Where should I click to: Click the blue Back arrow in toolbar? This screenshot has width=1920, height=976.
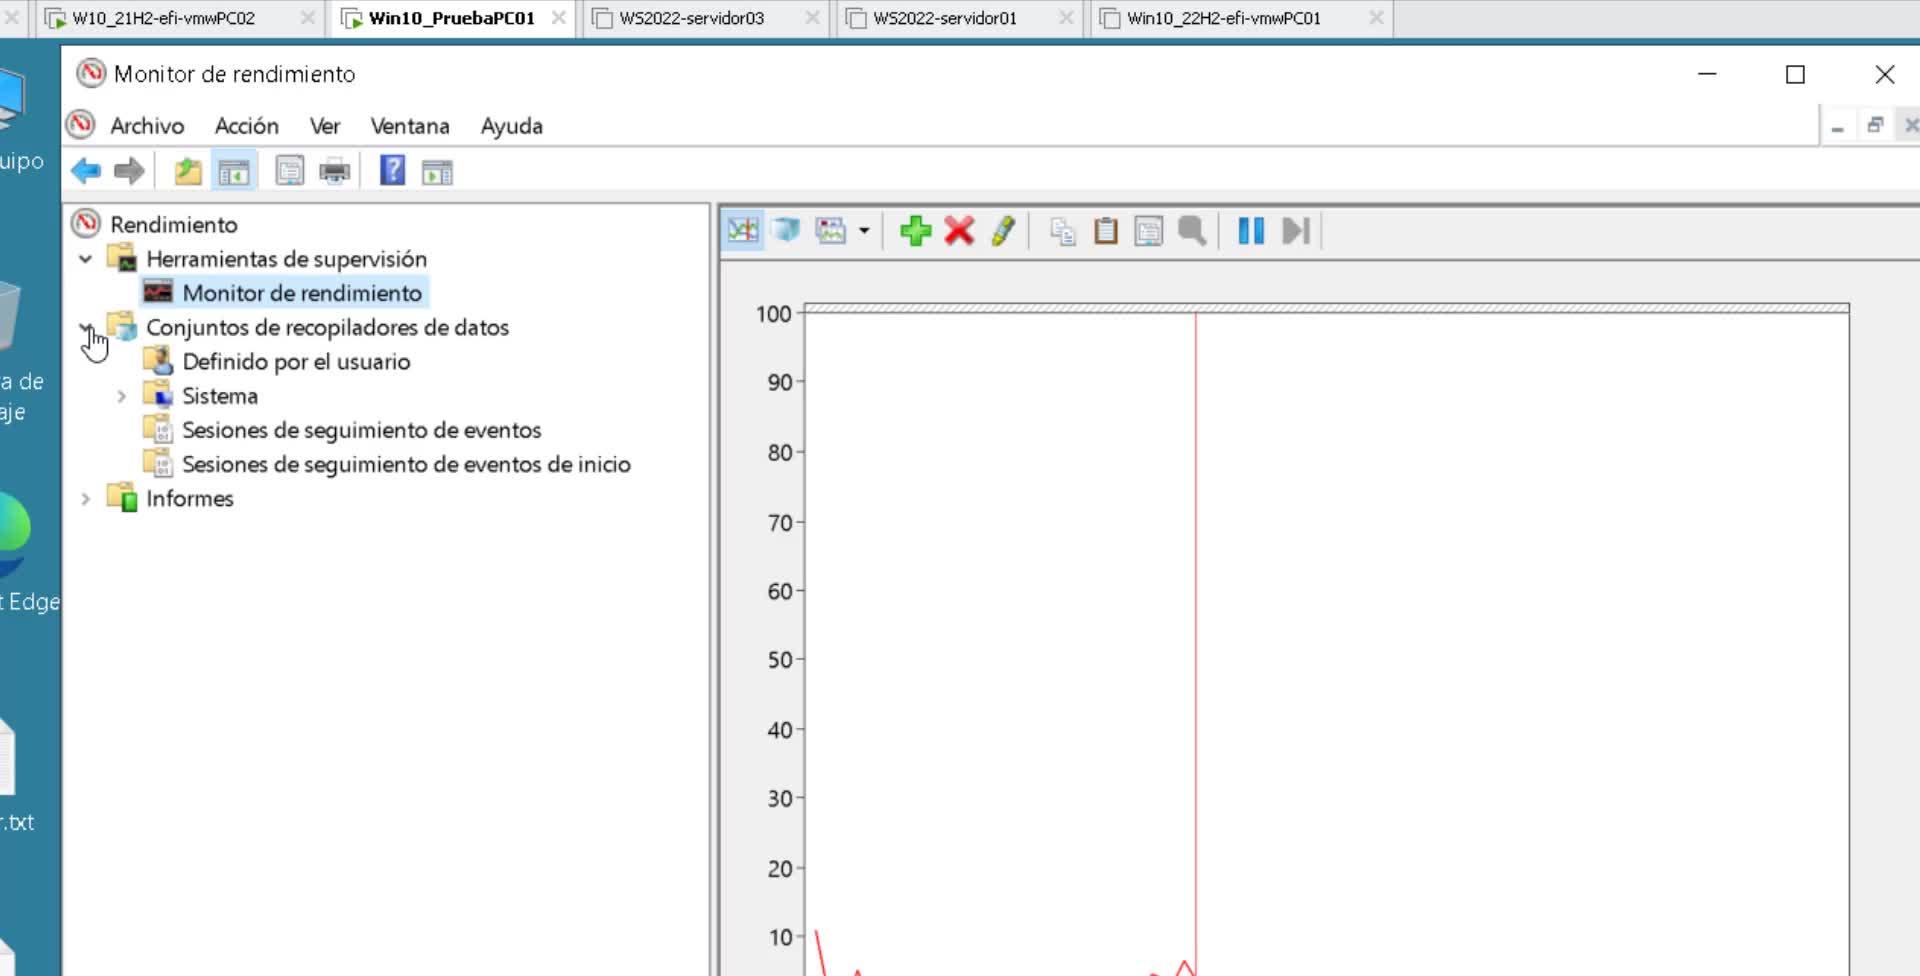[x=86, y=171]
